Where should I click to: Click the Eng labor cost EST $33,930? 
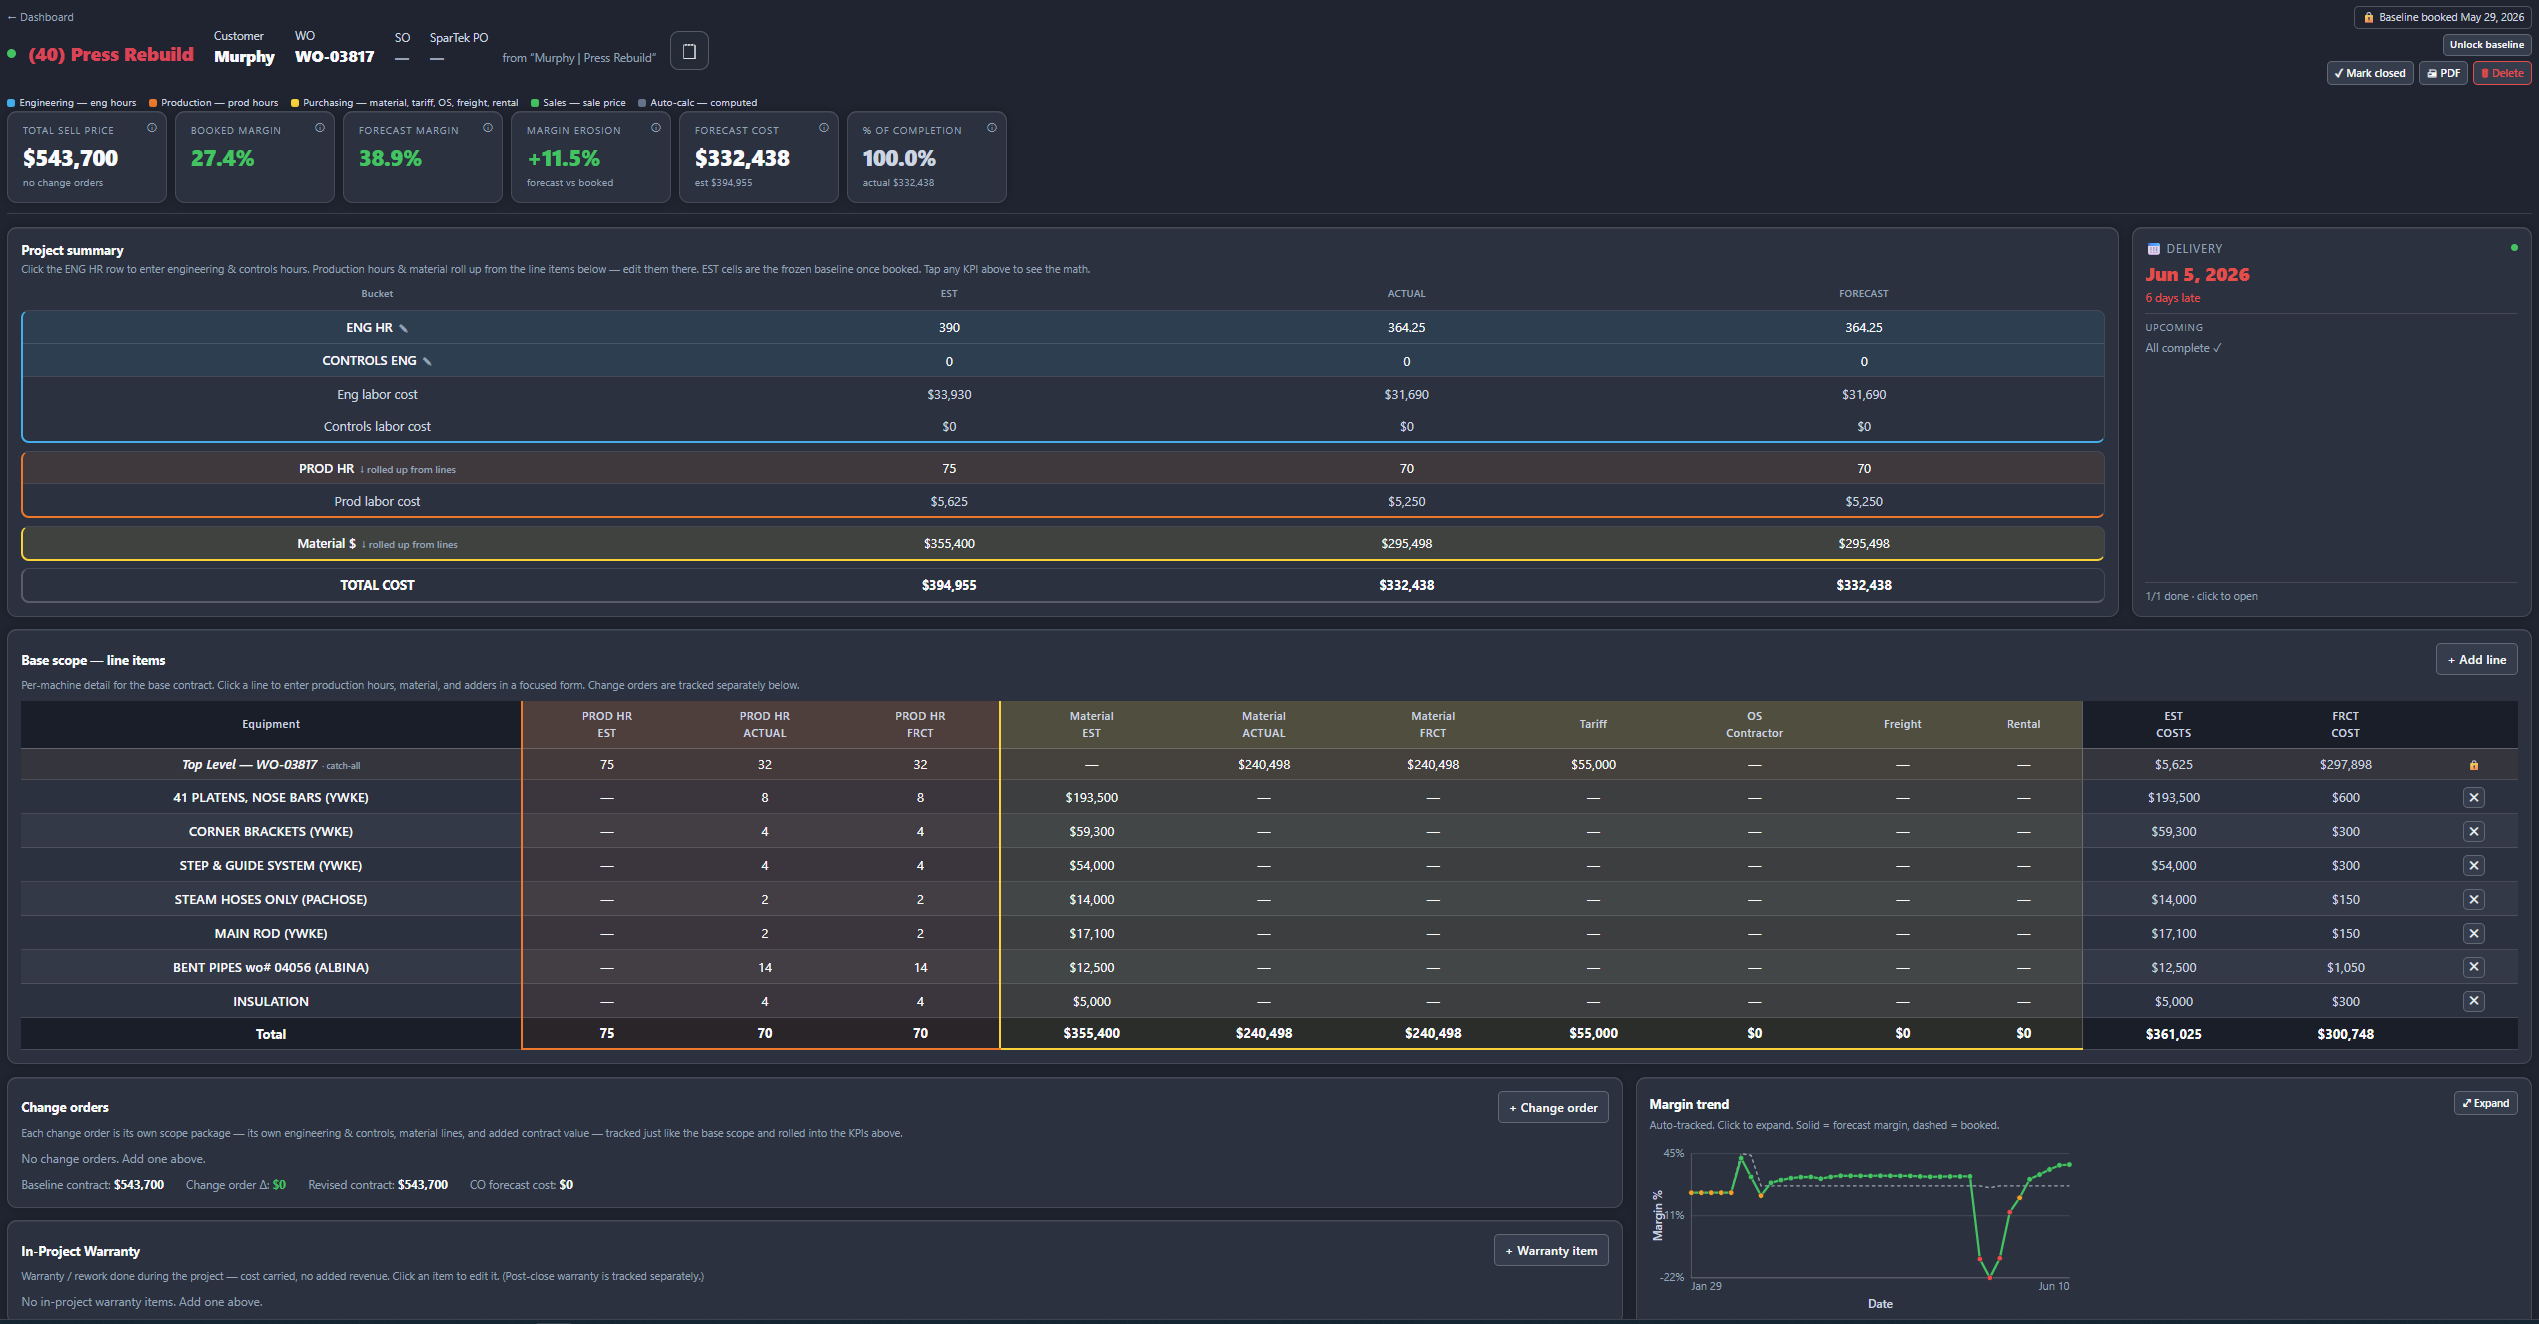[x=949, y=395]
